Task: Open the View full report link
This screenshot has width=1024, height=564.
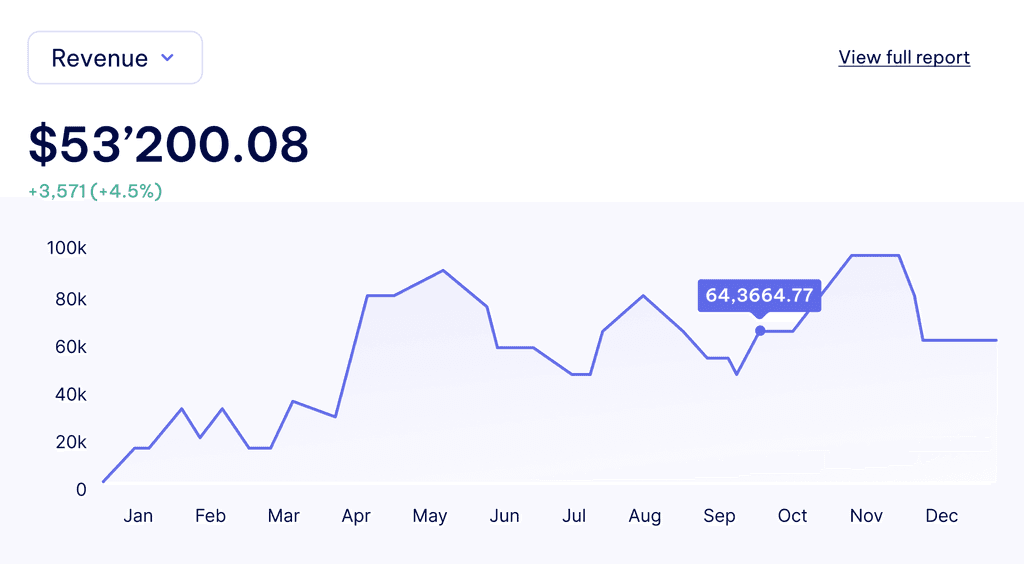Action: [904, 57]
